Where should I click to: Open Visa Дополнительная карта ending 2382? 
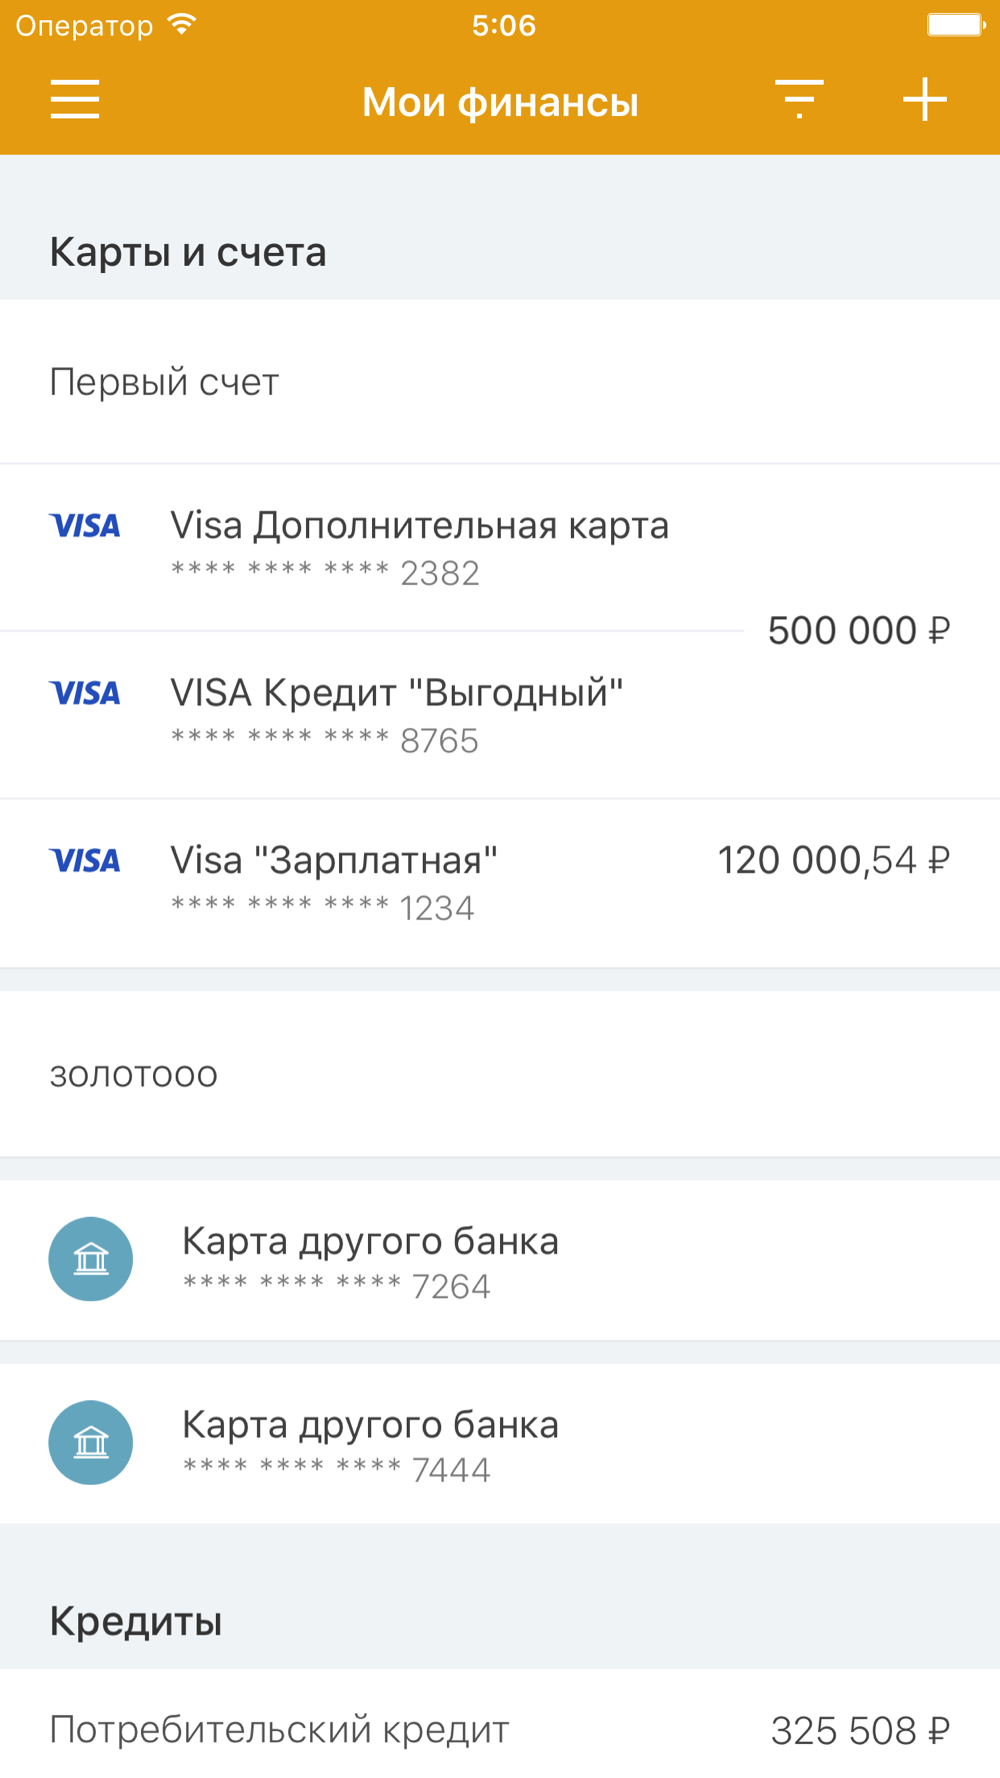click(x=420, y=546)
